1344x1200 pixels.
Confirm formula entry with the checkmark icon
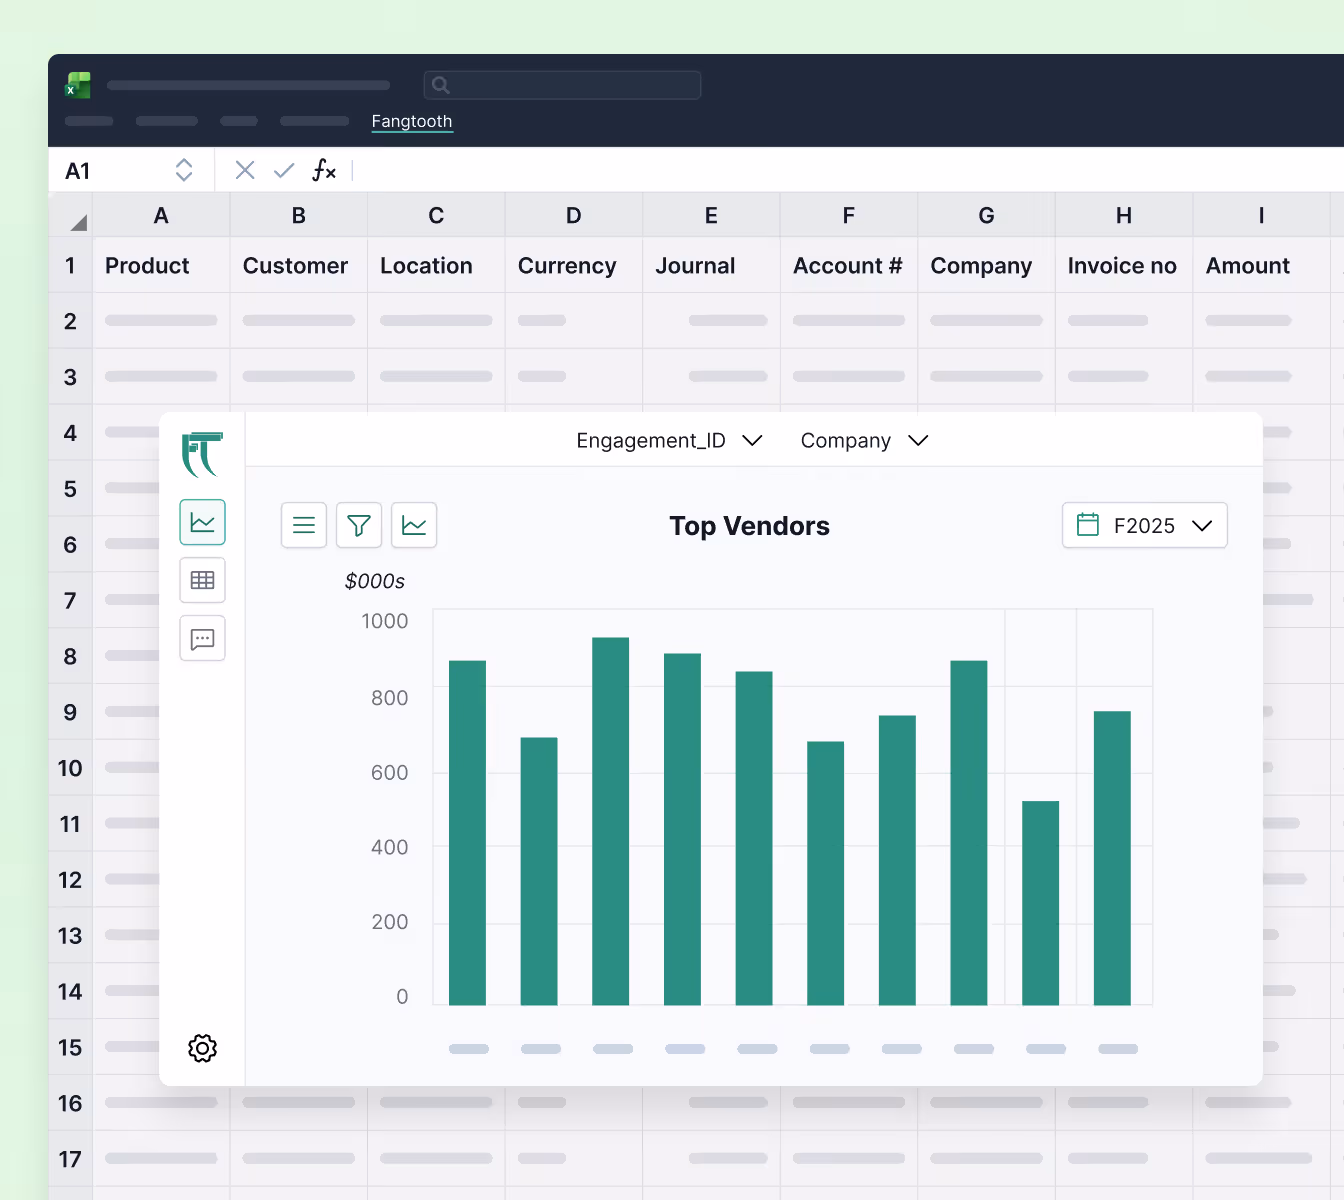pos(284,170)
